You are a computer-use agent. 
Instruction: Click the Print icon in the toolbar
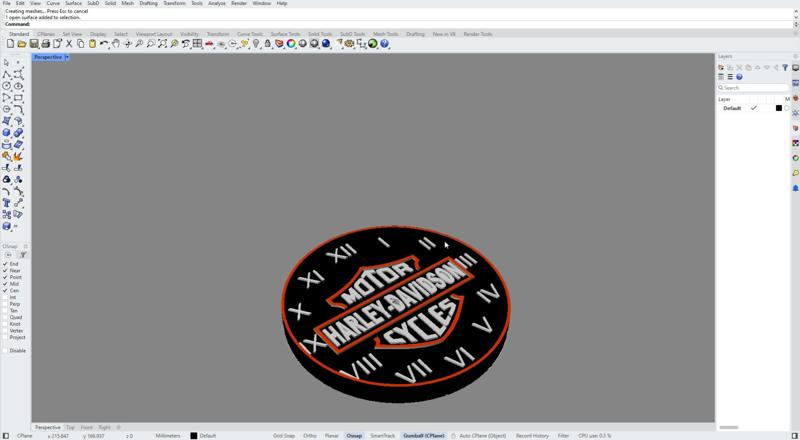tap(45, 44)
